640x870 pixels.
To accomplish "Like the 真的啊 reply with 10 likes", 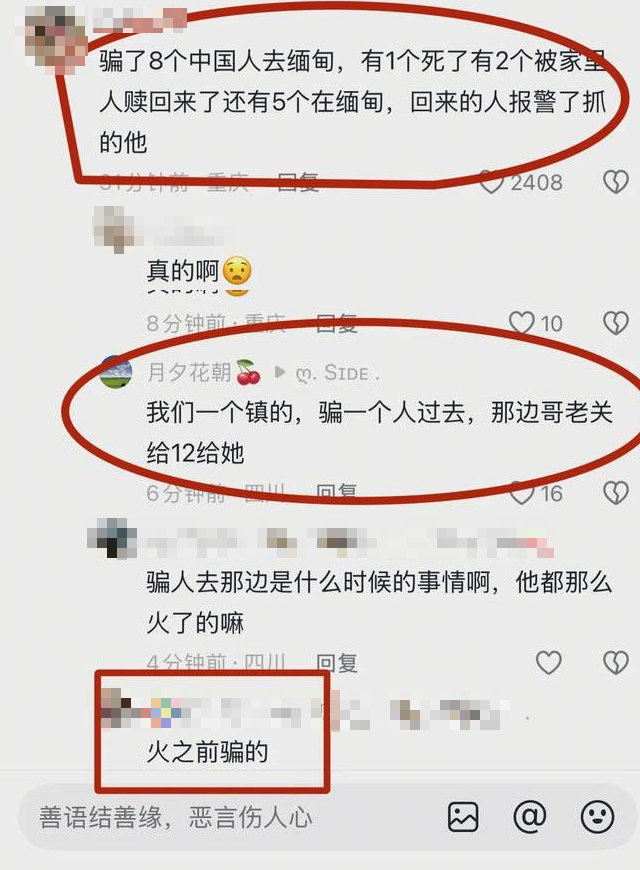I will pyautogui.click(x=522, y=323).
